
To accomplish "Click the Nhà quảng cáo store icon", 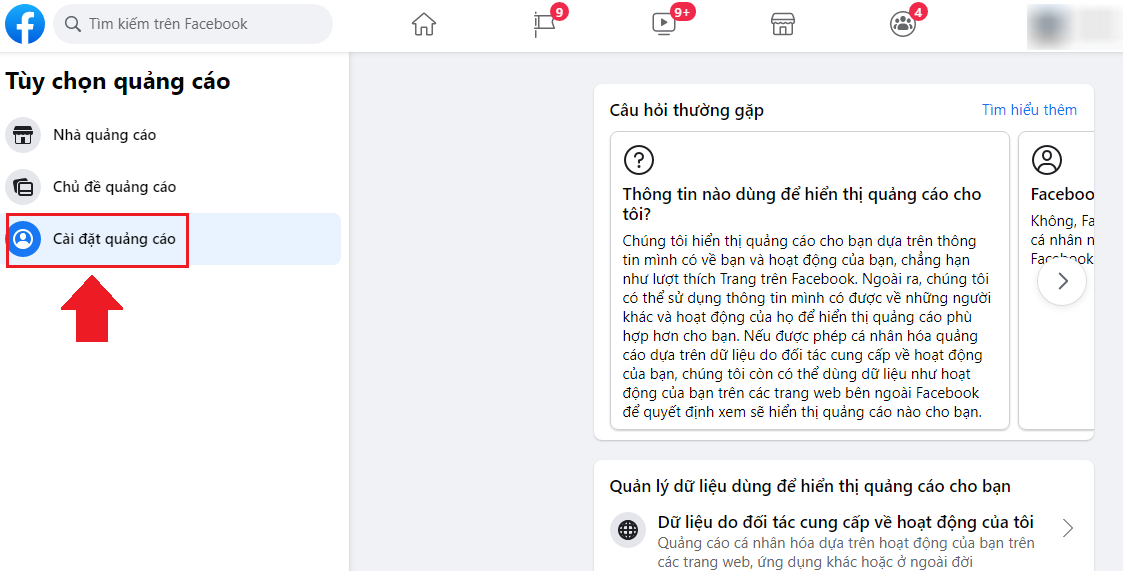I will [23, 135].
